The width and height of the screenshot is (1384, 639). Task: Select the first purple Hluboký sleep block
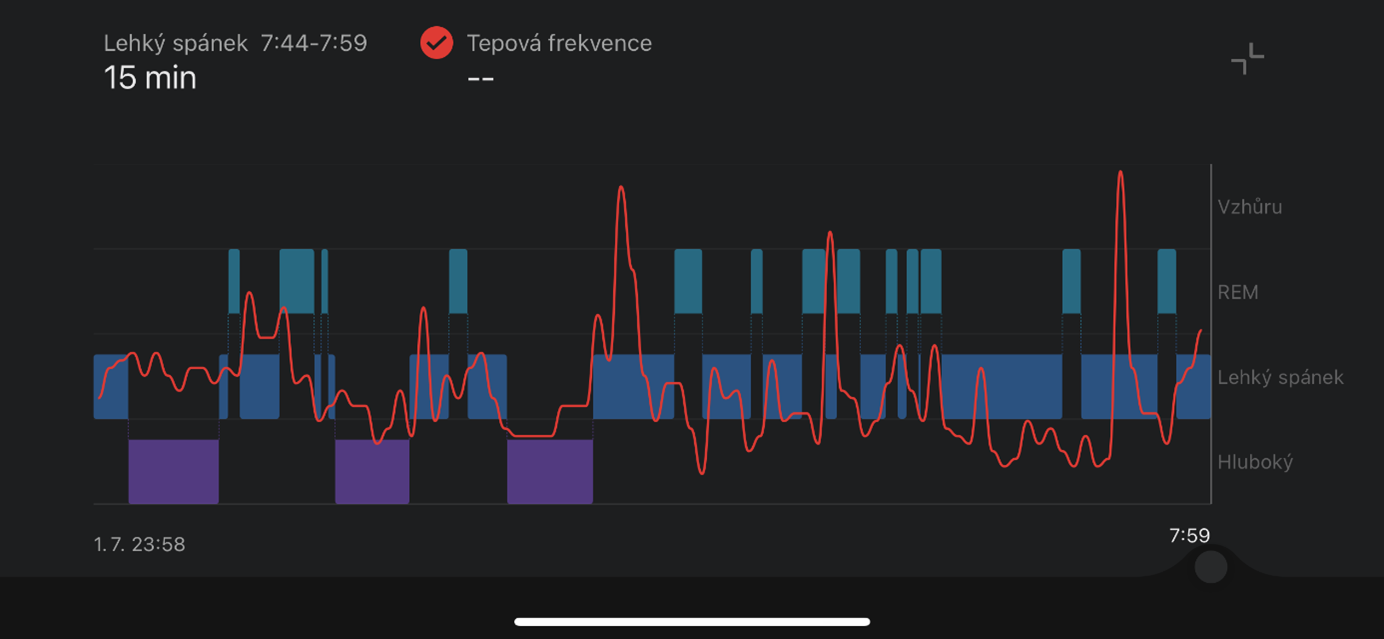pyautogui.click(x=173, y=471)
